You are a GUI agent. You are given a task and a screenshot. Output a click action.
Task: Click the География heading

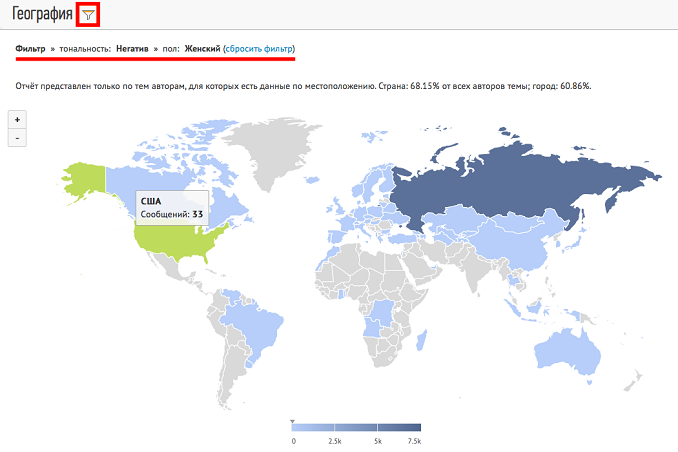[42, 13]
